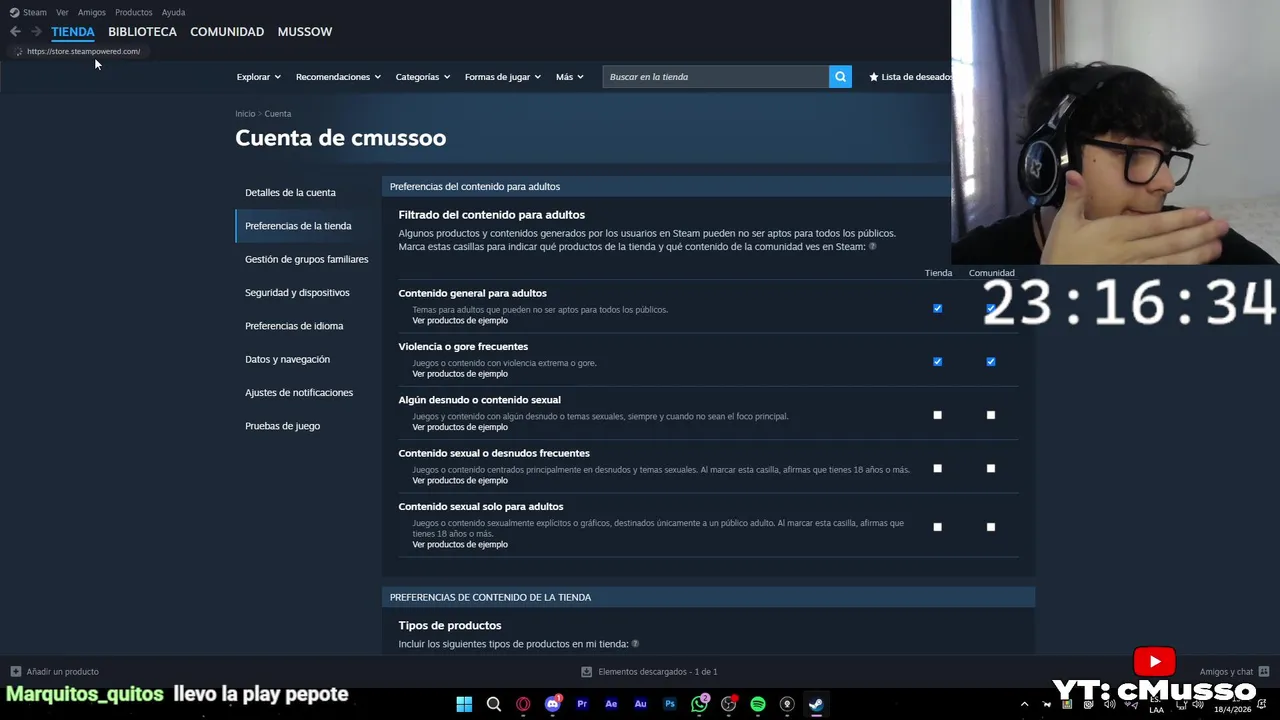Click the magnifier search button in store
The image size is (1280, 720).
click(x=840, y=77)
